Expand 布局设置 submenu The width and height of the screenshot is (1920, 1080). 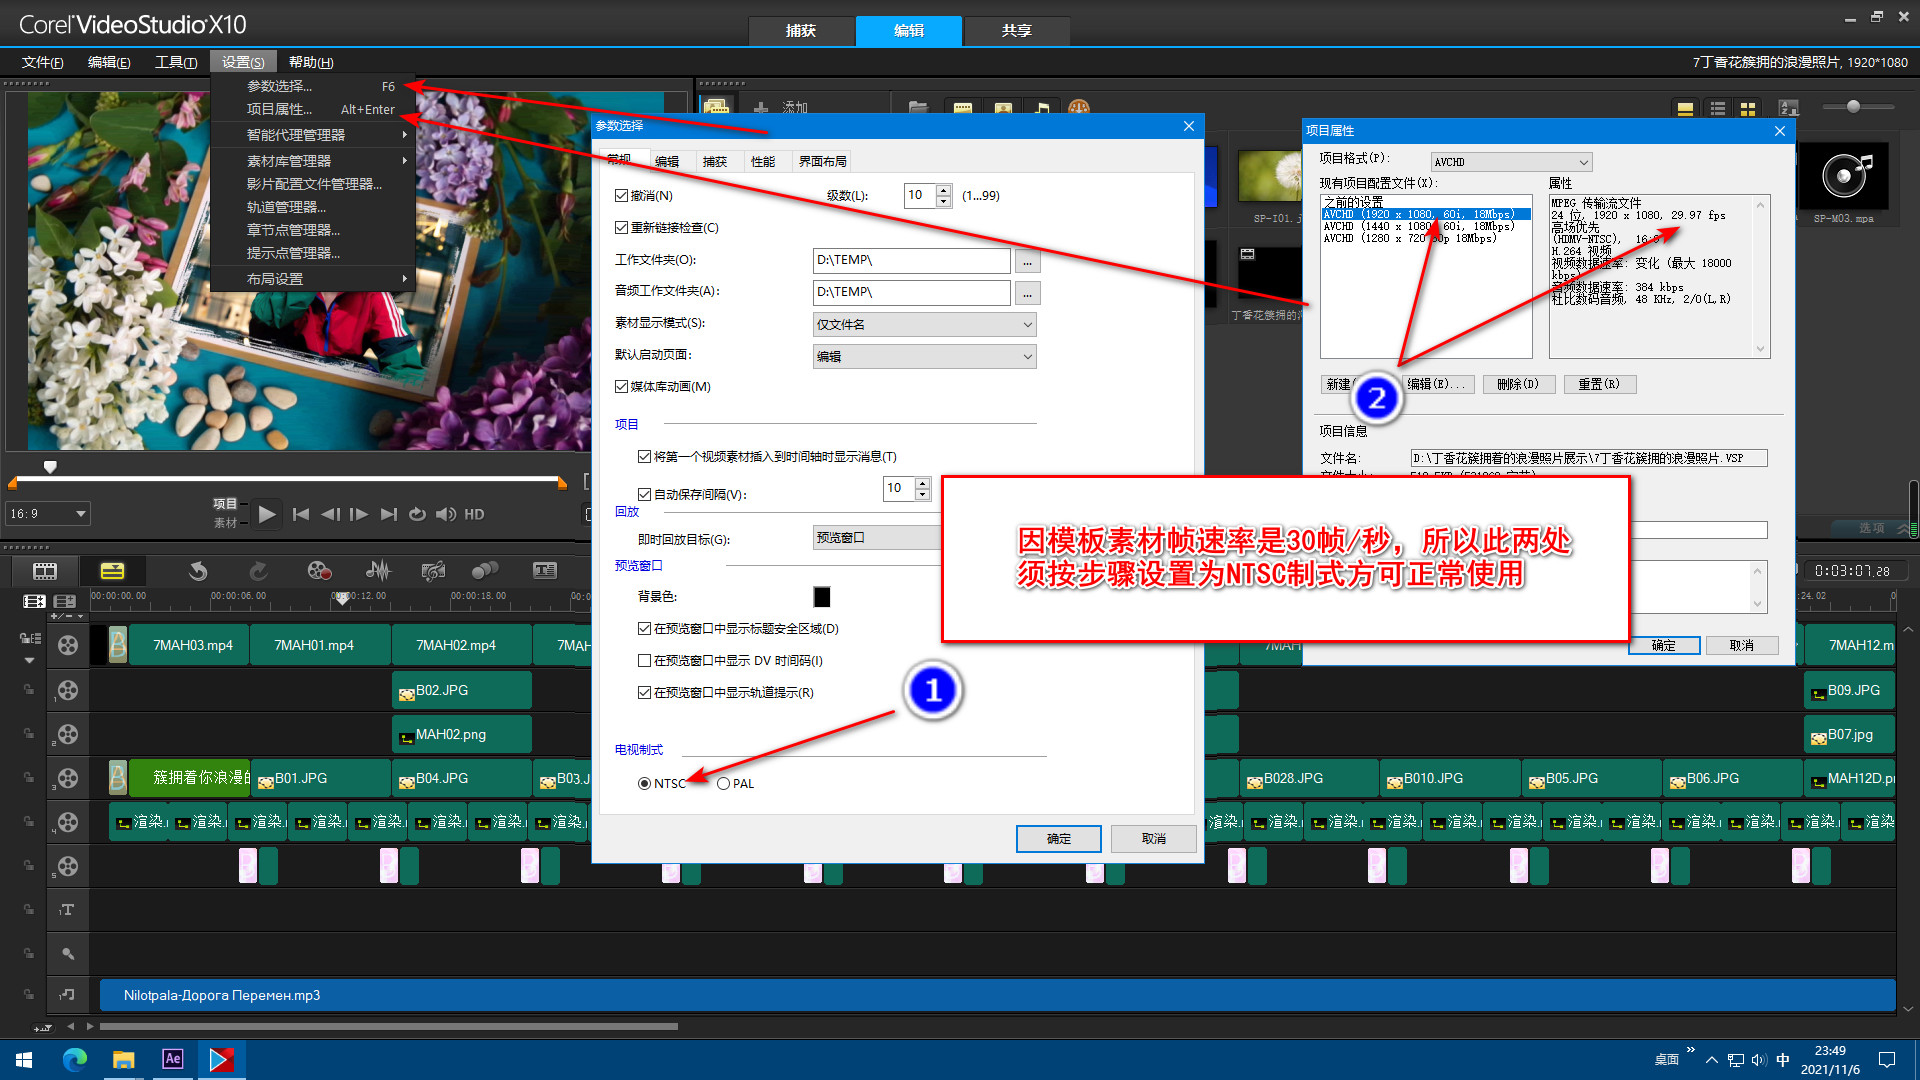click(314, 279)
